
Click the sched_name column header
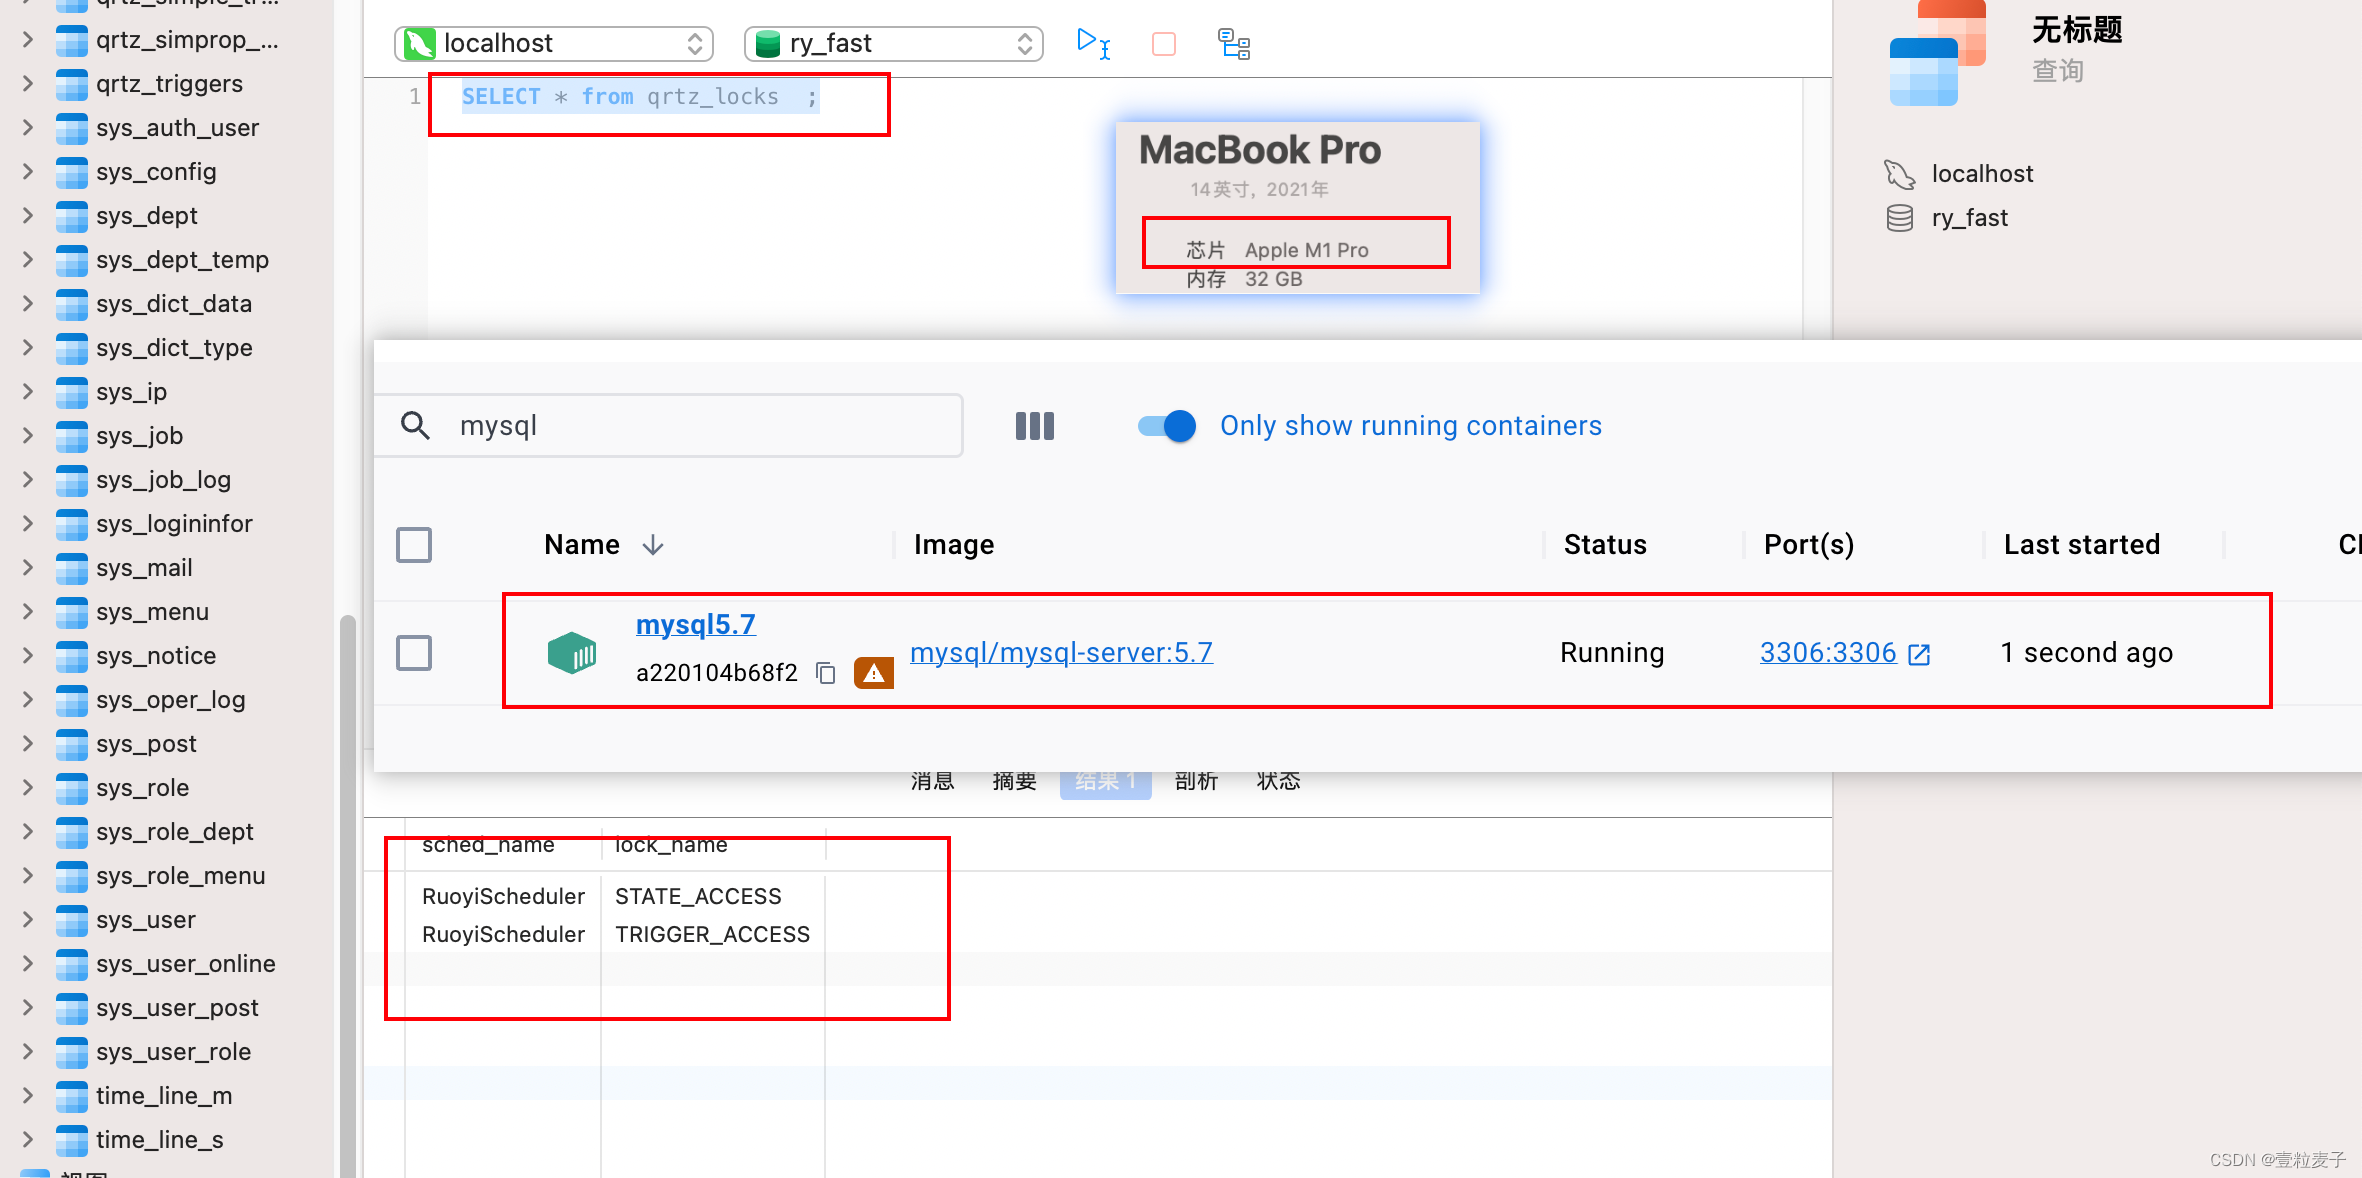tap(488, 846)
